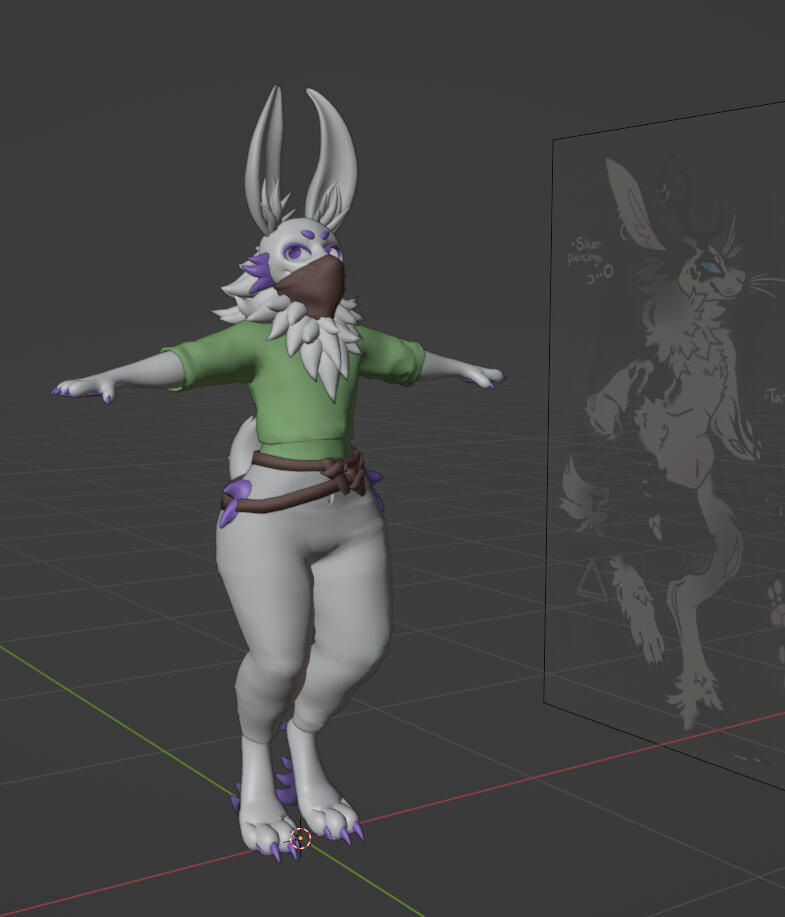Select the purple cheek tuft beside the mask
The image size is (785, 917).
260,271
